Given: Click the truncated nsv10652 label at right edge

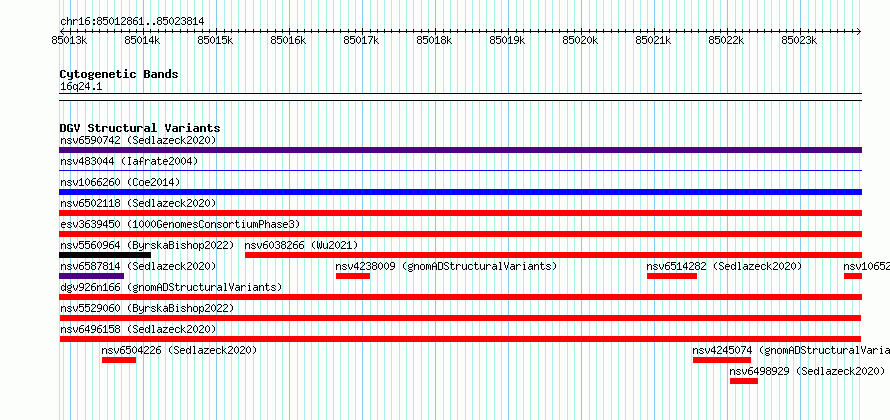Looking at the screenshot, I should pyautogui.click(x=866, y=266).
